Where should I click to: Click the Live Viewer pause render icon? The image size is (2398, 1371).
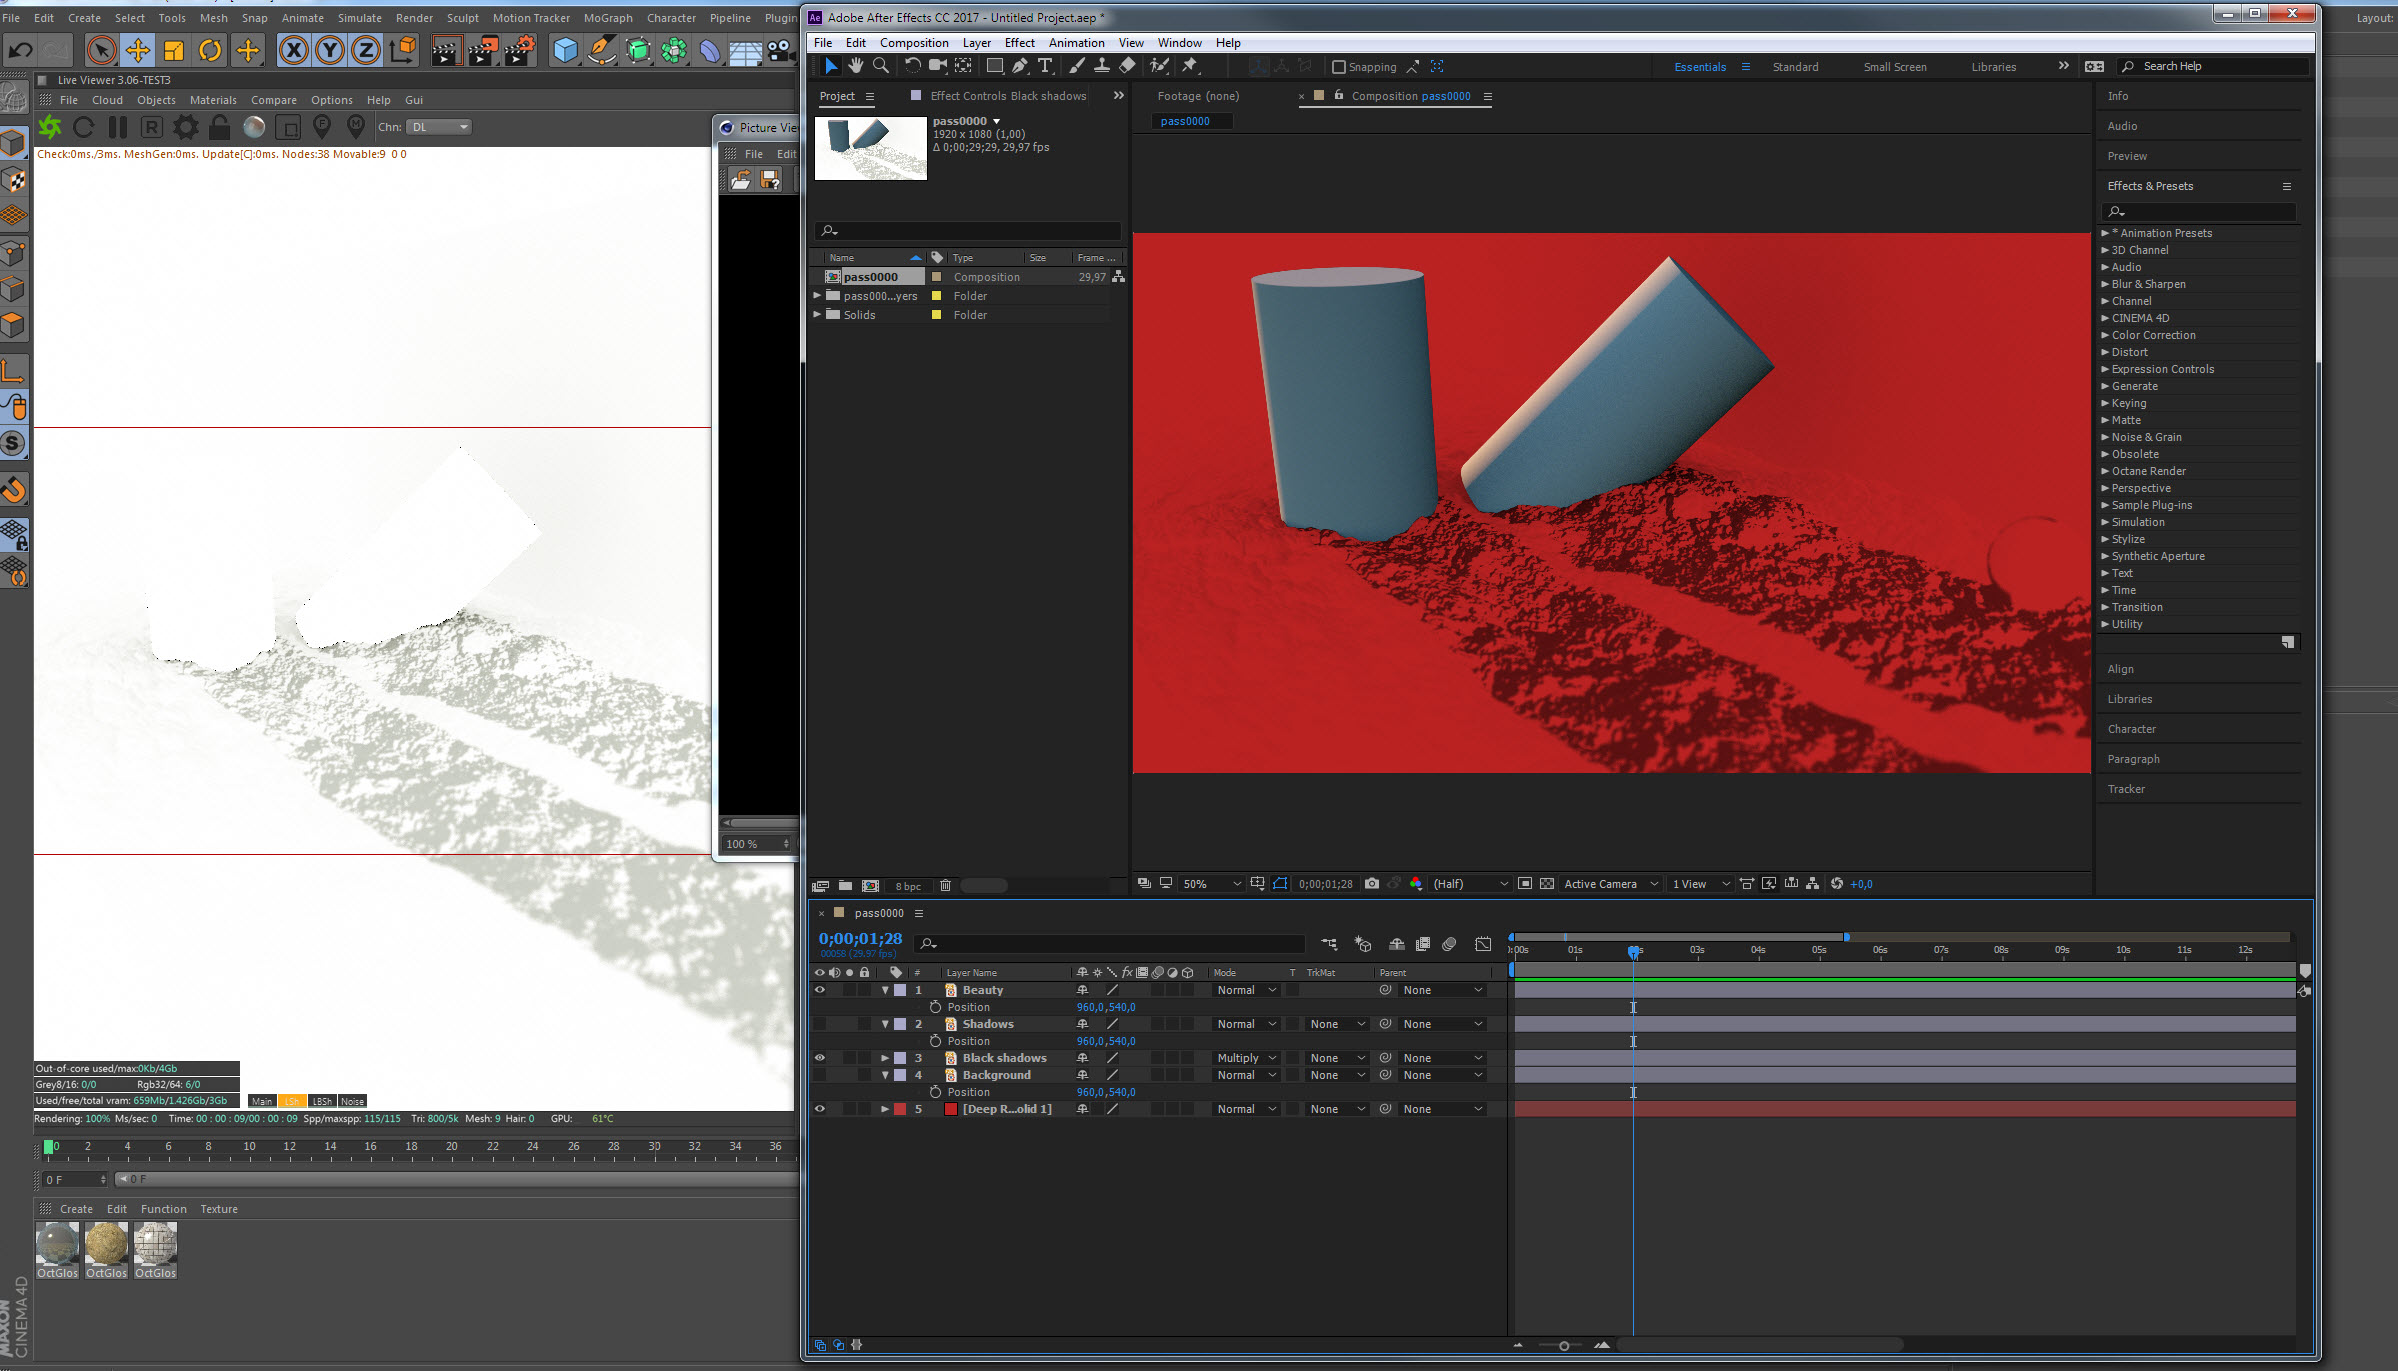(x=118, y=127)
